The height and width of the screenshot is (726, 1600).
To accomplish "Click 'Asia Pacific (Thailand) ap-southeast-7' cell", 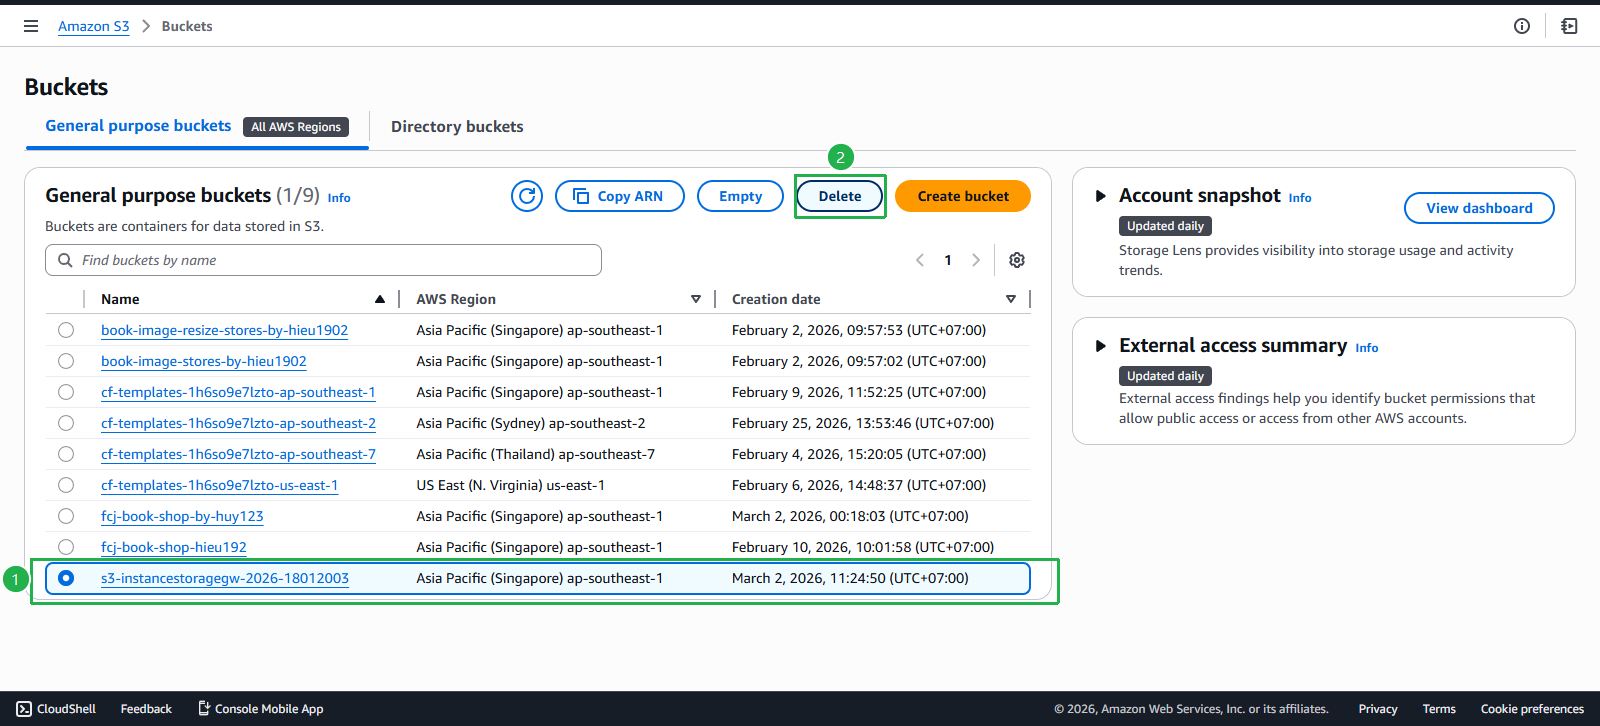I will click(x=536, y=454).
